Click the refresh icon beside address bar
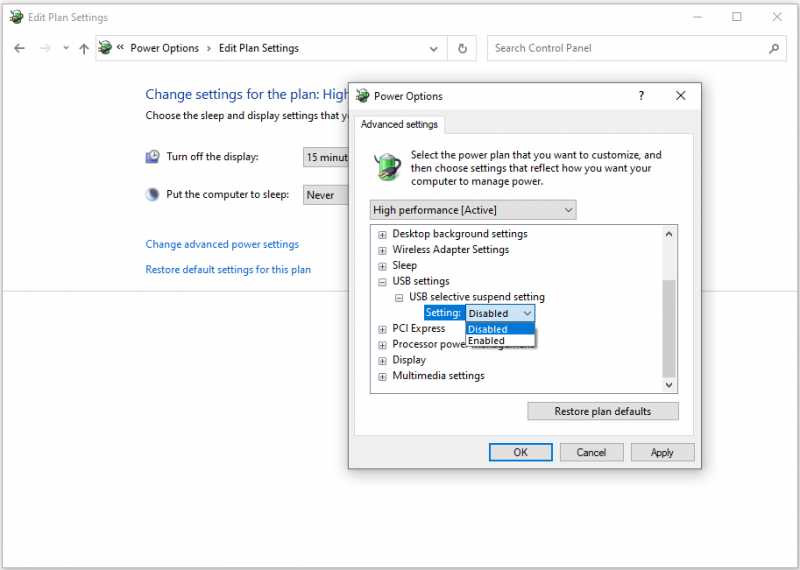 click(462, 48)
